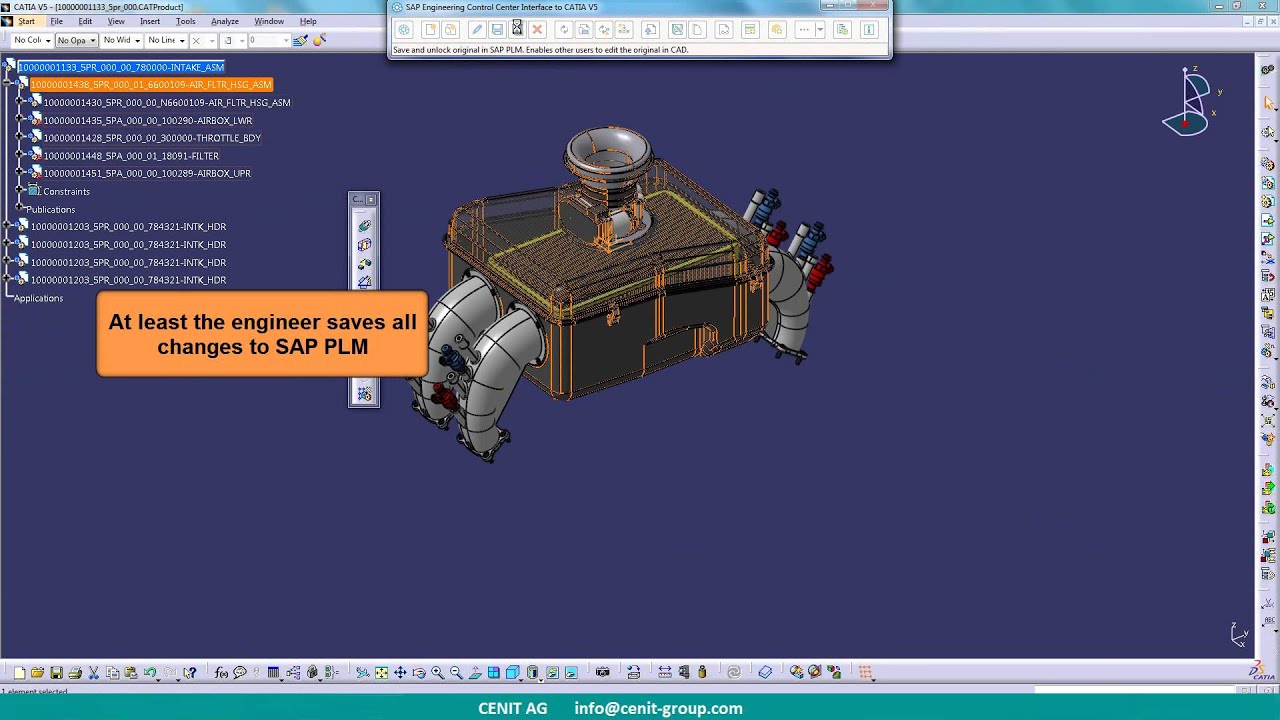
Task: Open the View menu
Action: click(116, 21)
